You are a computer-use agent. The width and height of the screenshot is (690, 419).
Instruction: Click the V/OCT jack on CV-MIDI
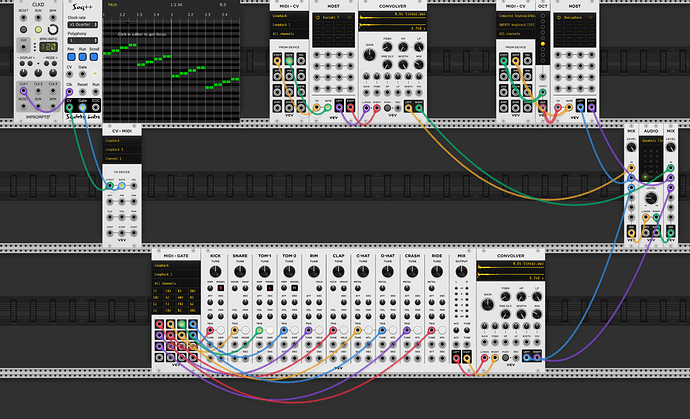(110, 186)
